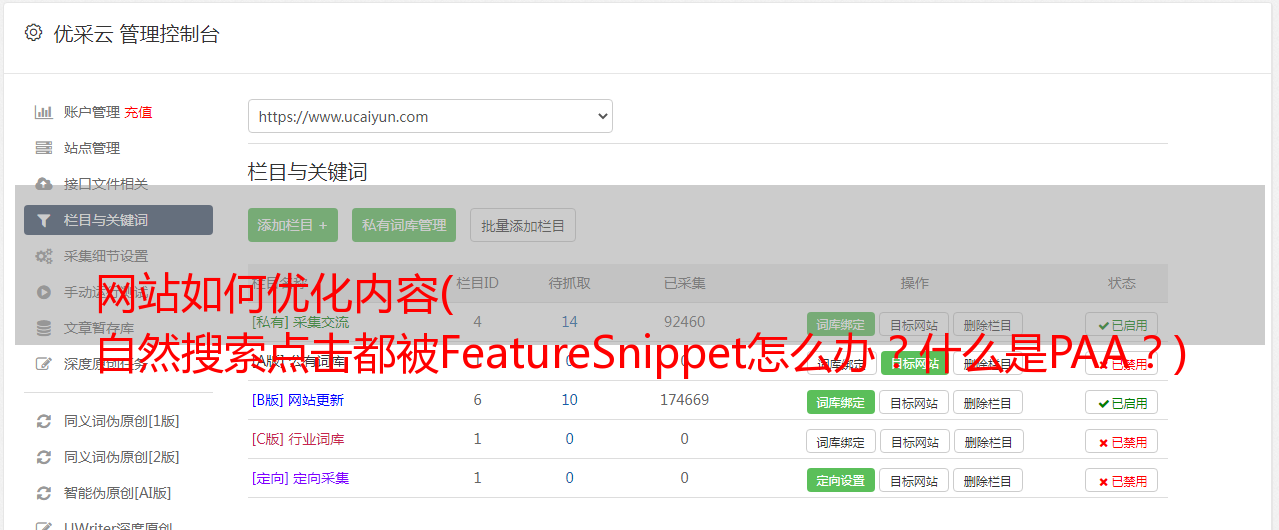Image resolution: width=1279 pixels, height=530 pixels.
Task: Click 批量添加栏目 button
Action: coord(523,225)
